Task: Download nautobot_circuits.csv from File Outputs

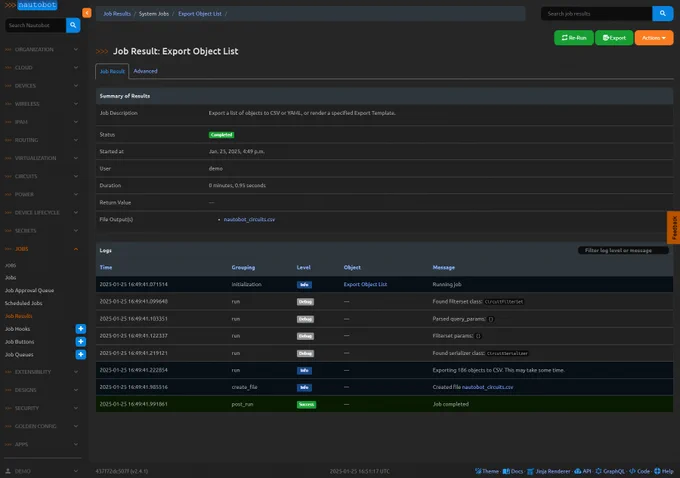Action: coord(249,219)
